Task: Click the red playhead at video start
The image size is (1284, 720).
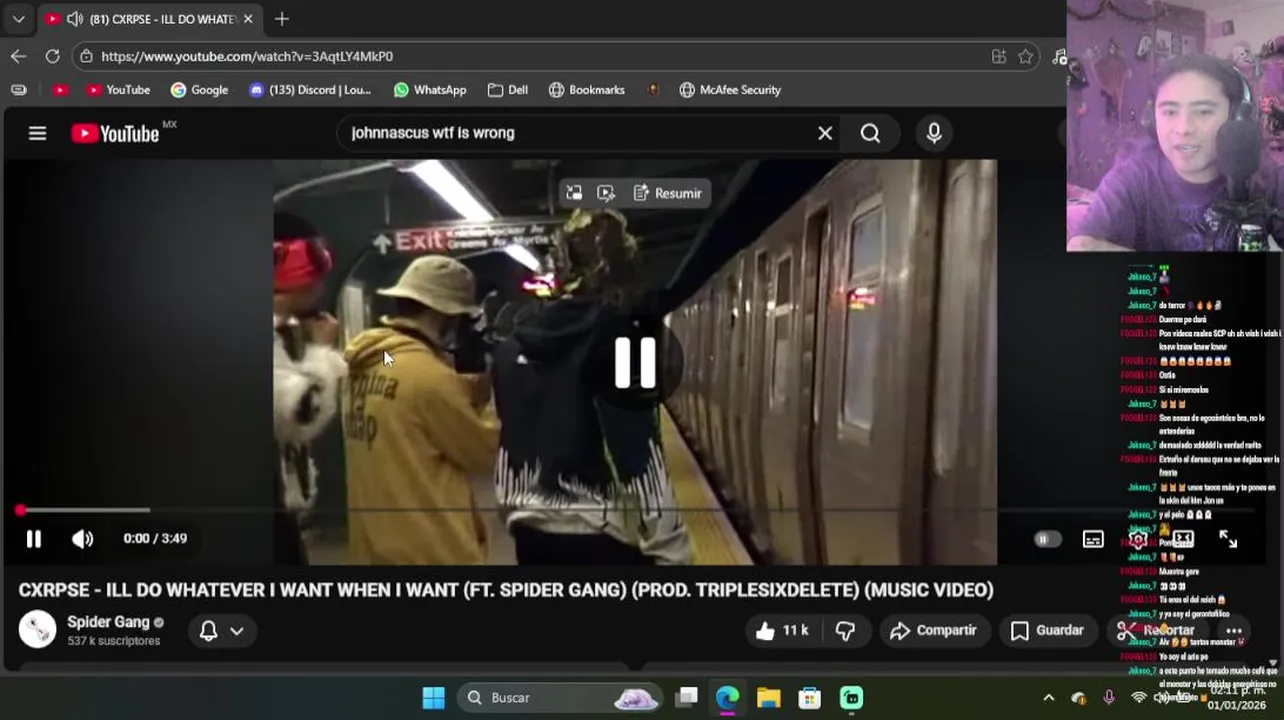Action: coord(20,511)
